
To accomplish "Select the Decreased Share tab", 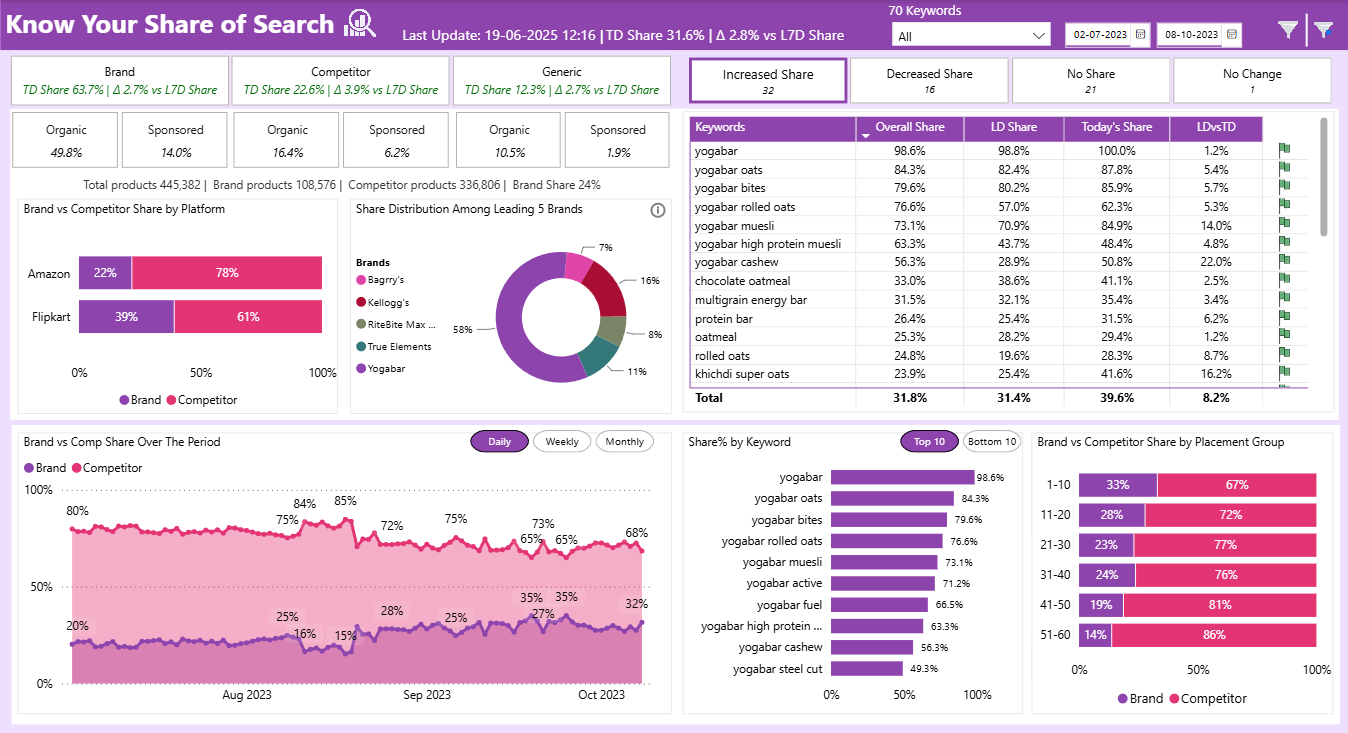I will [x=929, y=81].
